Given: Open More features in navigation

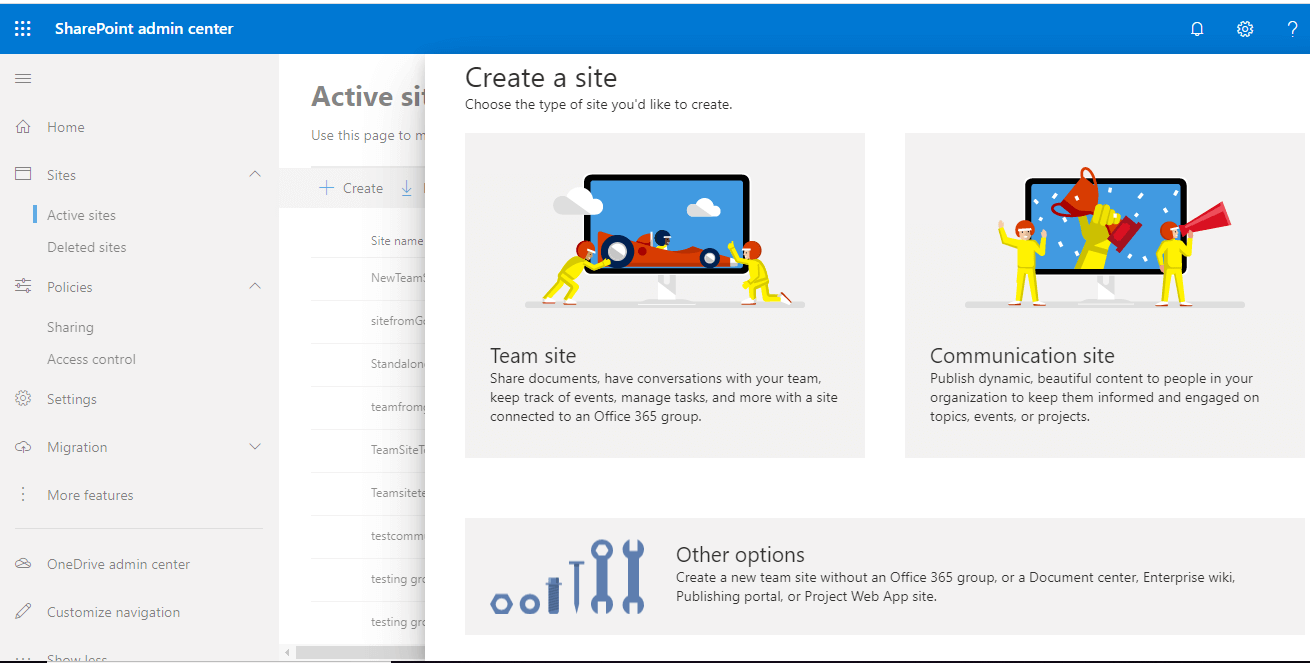Looking at the screenshot, I should click(x=90, y=495).
